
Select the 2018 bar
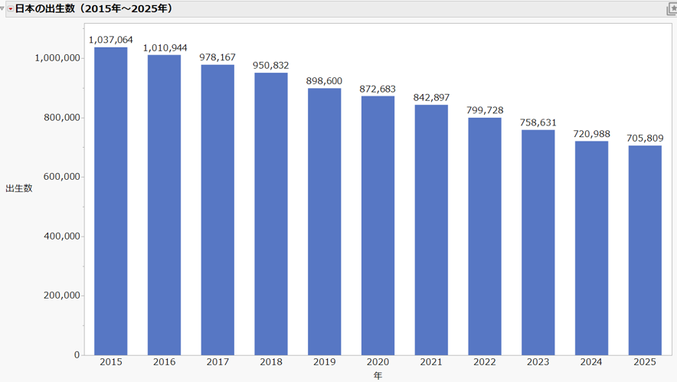click(271, 214)
